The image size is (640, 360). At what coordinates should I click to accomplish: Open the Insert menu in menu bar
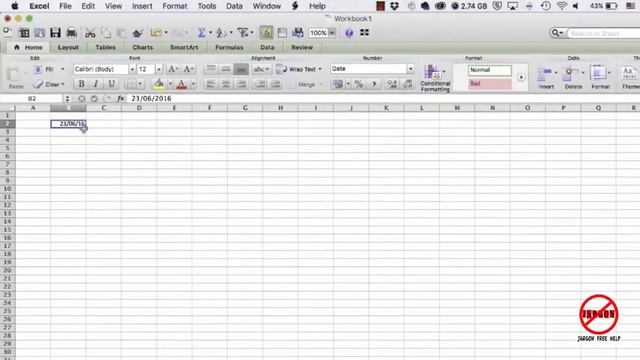pyautogui.click(x=142, y=6)
